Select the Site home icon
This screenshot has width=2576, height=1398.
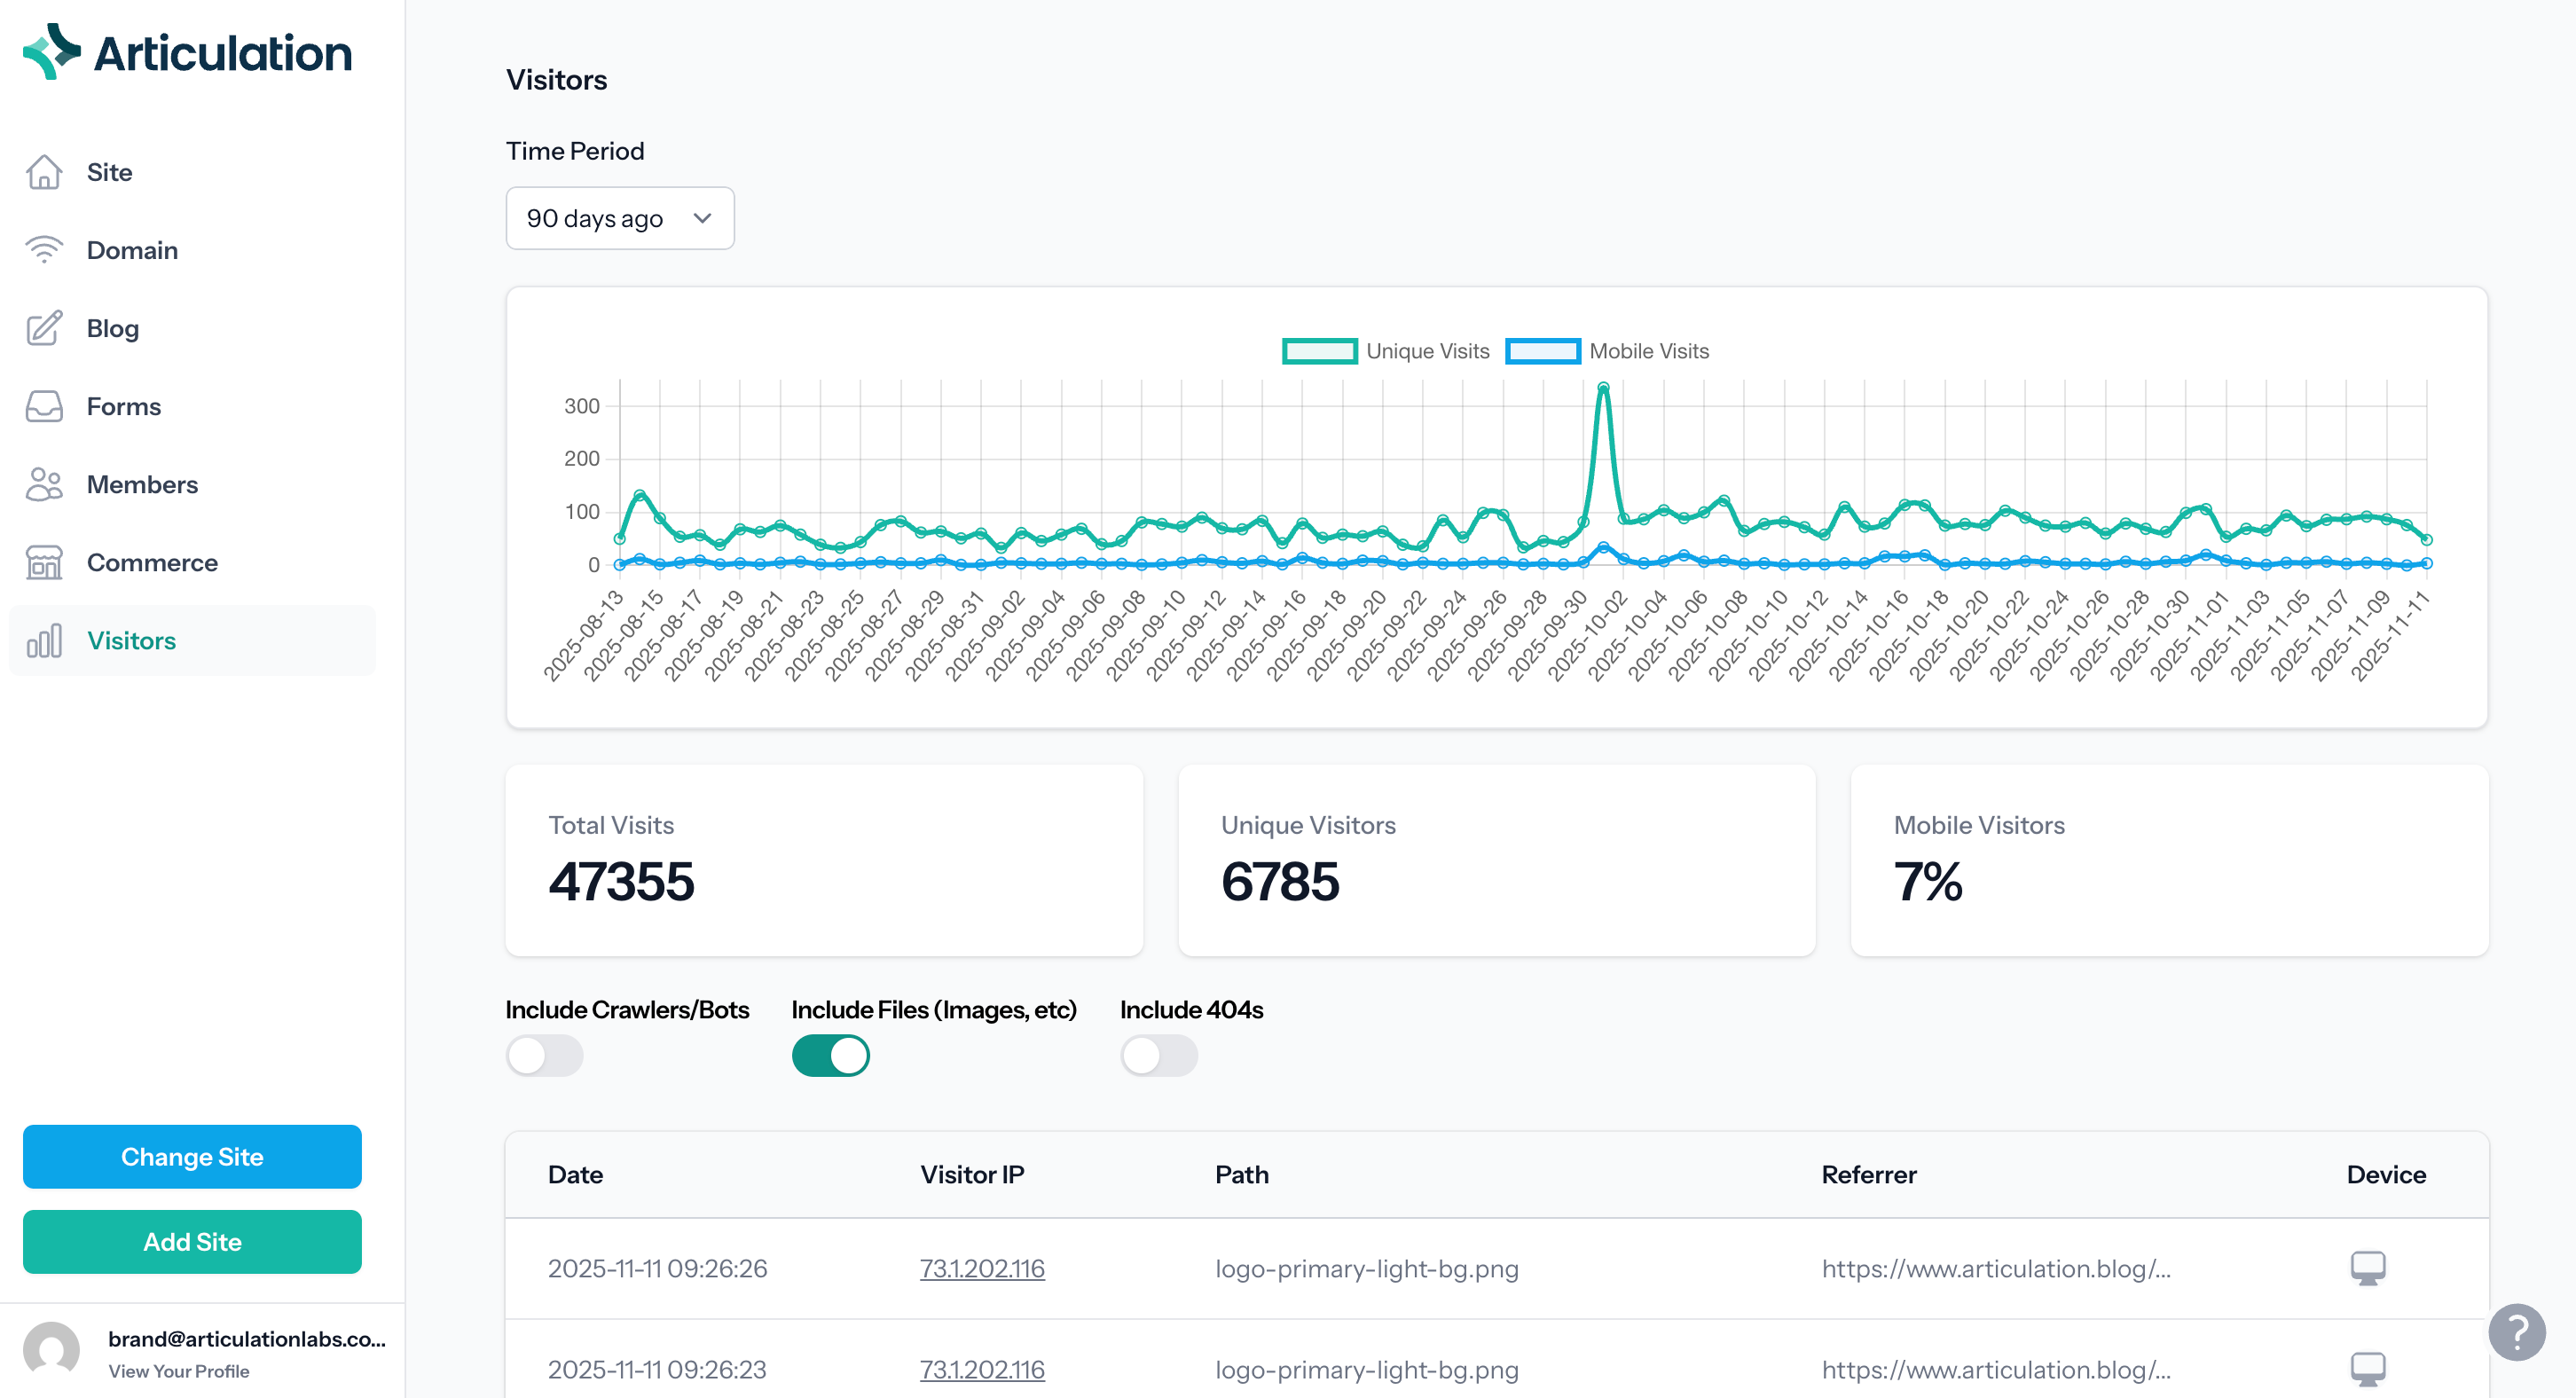click(44, 172)
